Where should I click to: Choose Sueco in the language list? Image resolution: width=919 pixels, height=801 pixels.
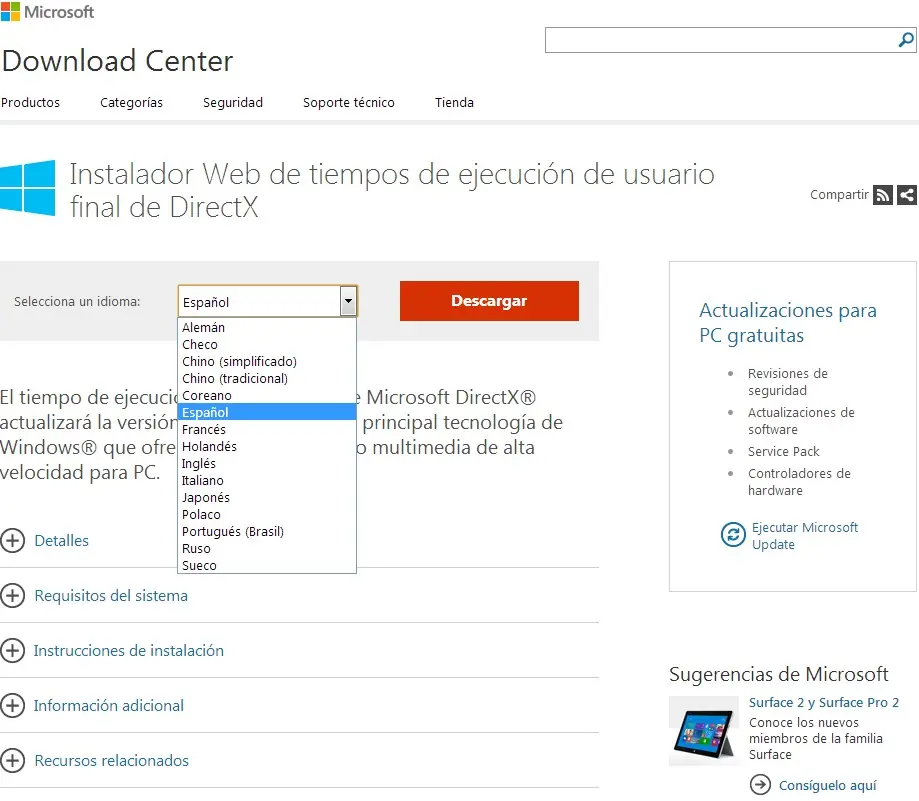[267, 565]
